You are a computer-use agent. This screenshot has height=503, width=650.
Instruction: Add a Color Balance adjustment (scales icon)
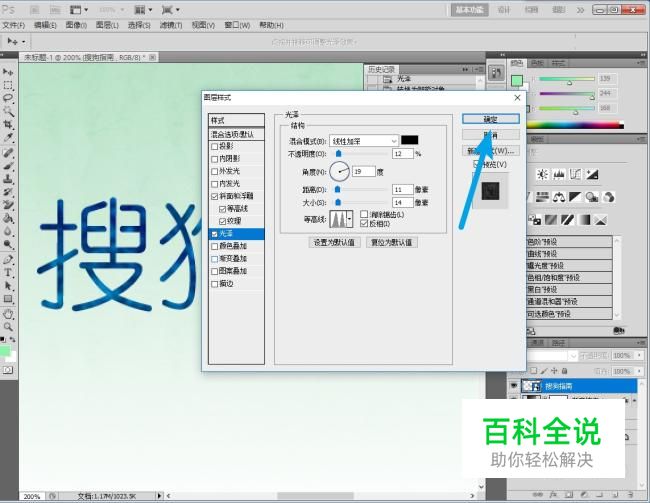click(559, 197)
